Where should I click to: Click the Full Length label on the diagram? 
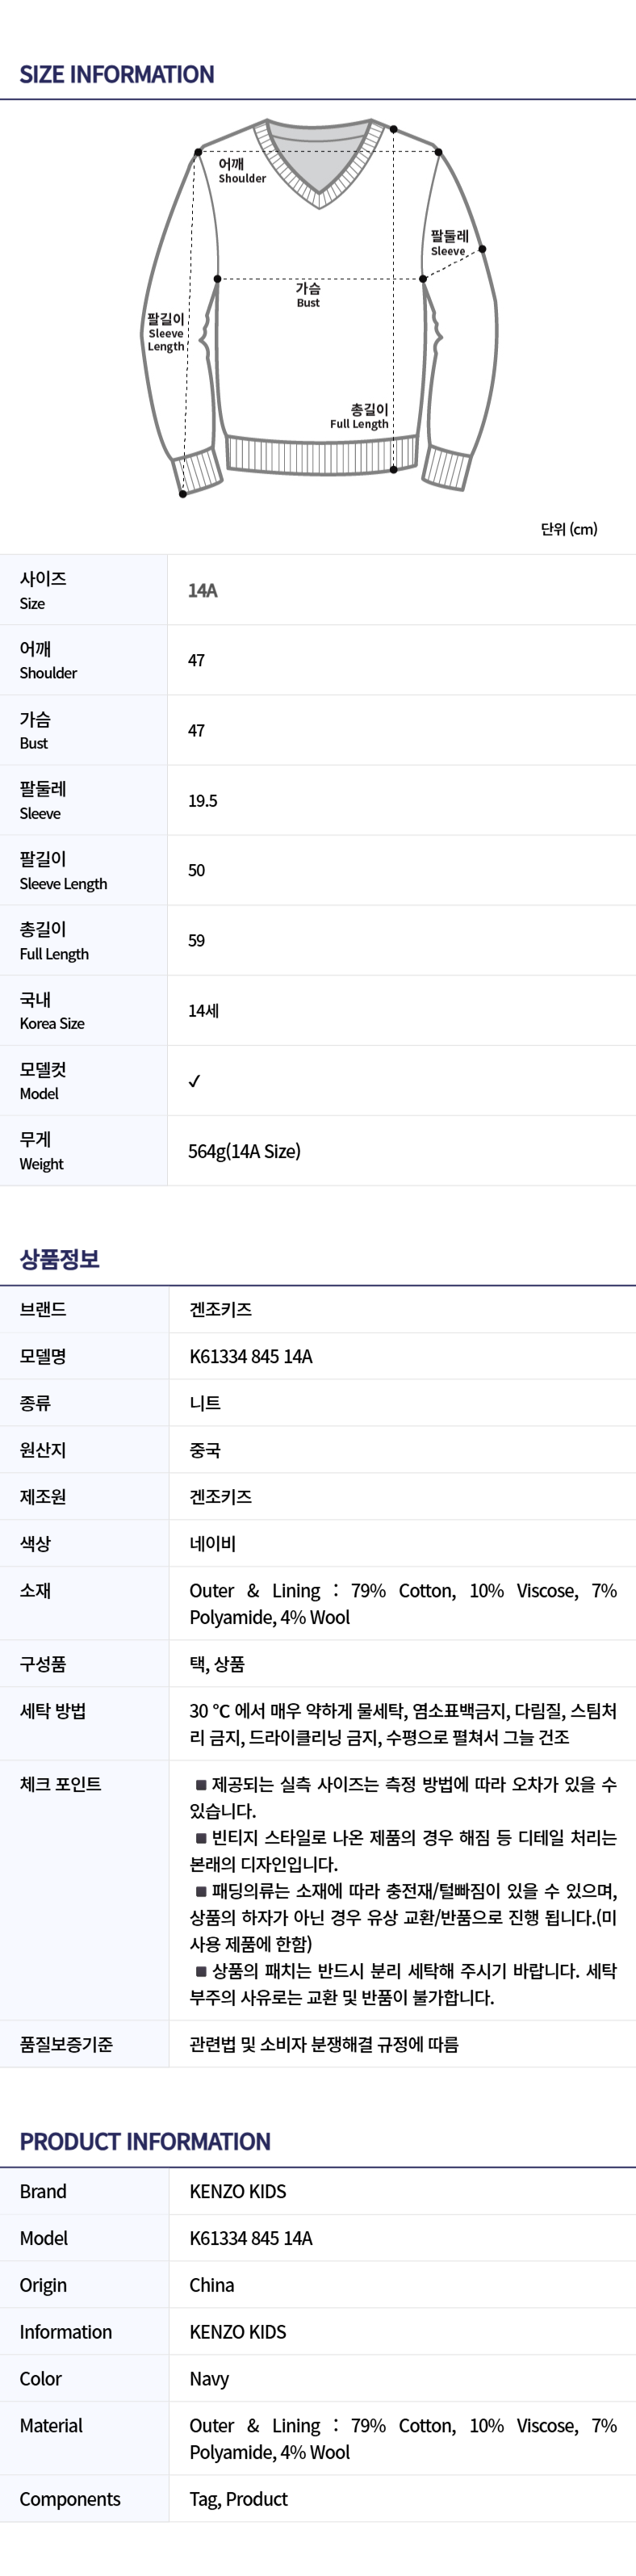[x=360, y=416]
